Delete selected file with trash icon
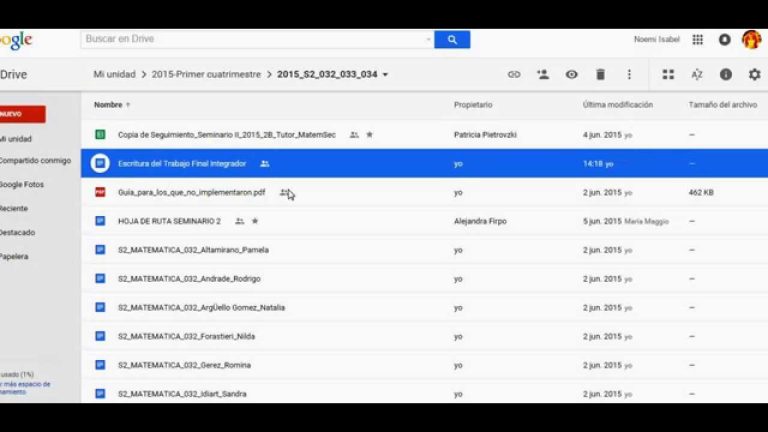The width and height of the screenshot is (768, 432). (x=600, y=74)
